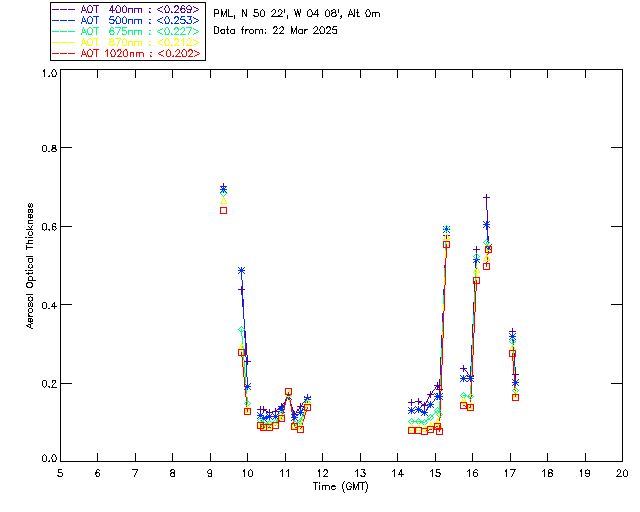Click the AOT 400nm legend entry
The image size is (640, 512).
(128, 9)
